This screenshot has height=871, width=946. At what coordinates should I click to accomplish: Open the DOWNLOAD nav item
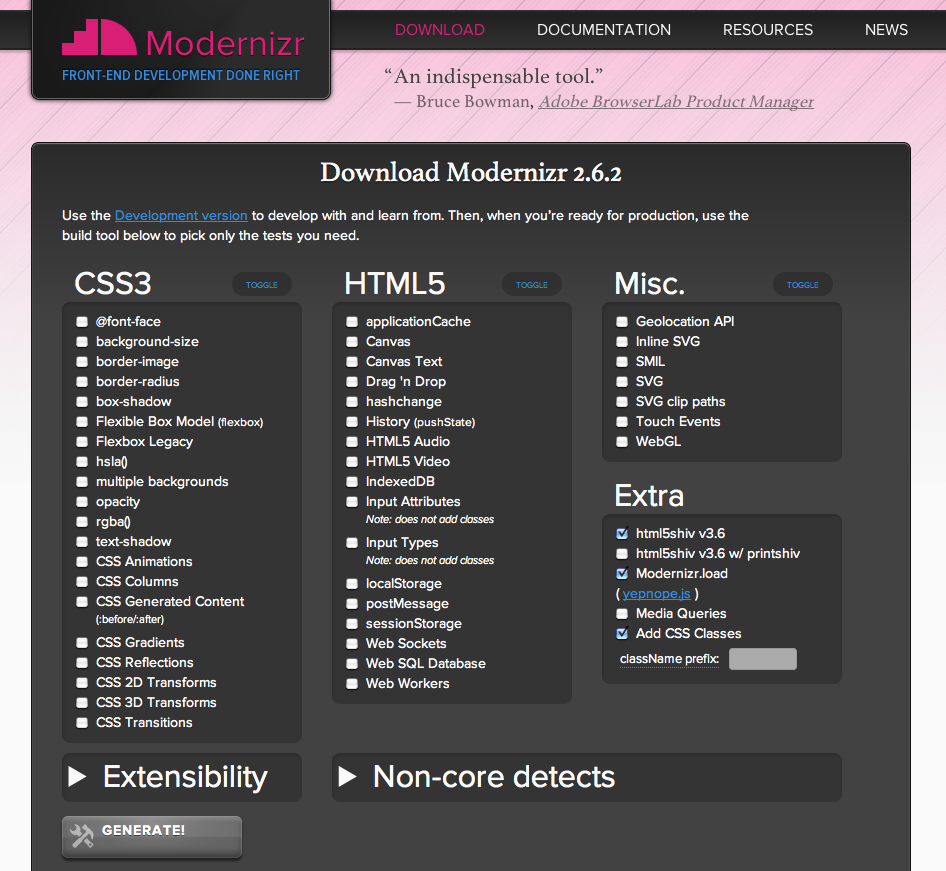440,30
